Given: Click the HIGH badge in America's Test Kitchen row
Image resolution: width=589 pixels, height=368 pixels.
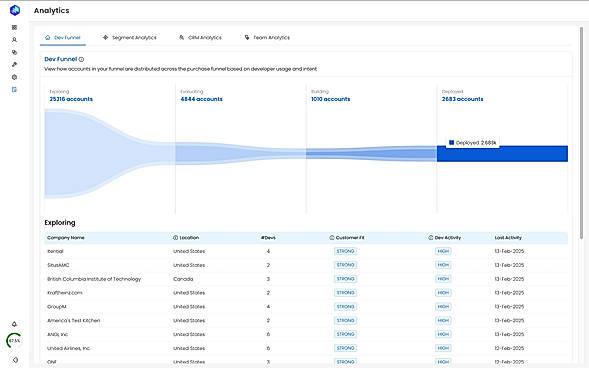Looking at the screenshot, I should [x=443, y=321].
